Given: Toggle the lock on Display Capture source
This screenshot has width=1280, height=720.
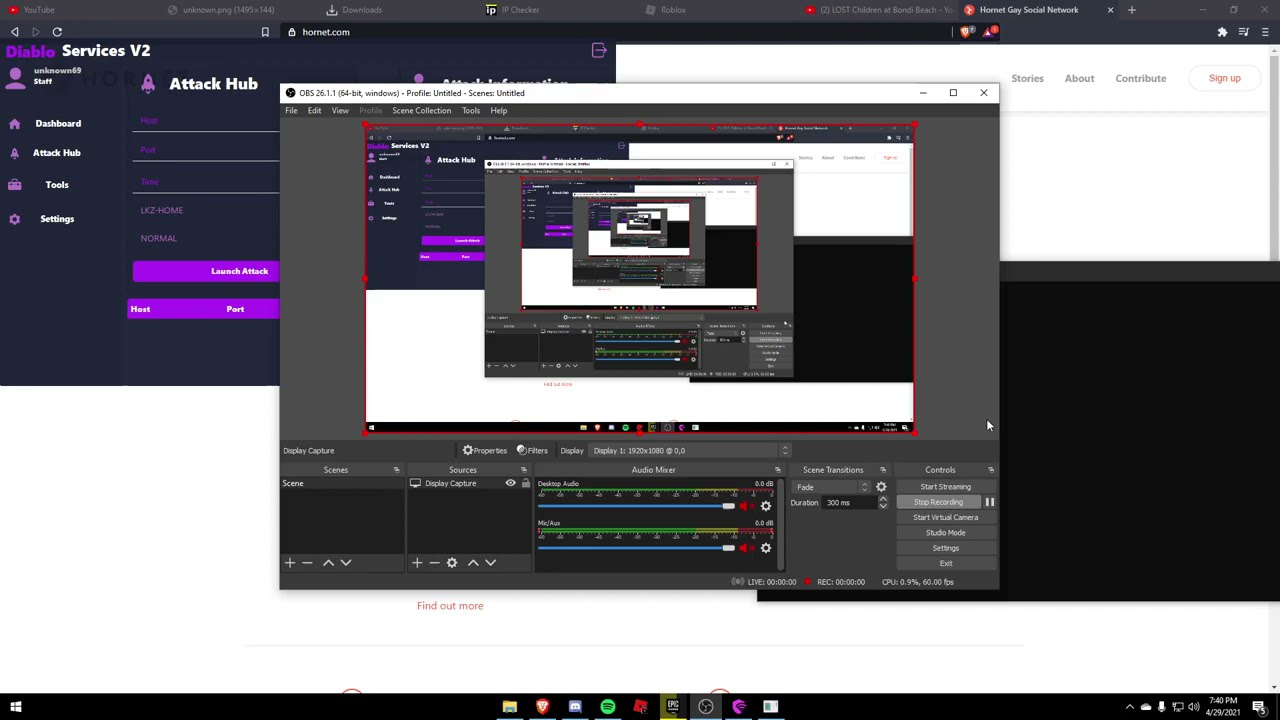Looking at the screenshot, I should point(525,484).
